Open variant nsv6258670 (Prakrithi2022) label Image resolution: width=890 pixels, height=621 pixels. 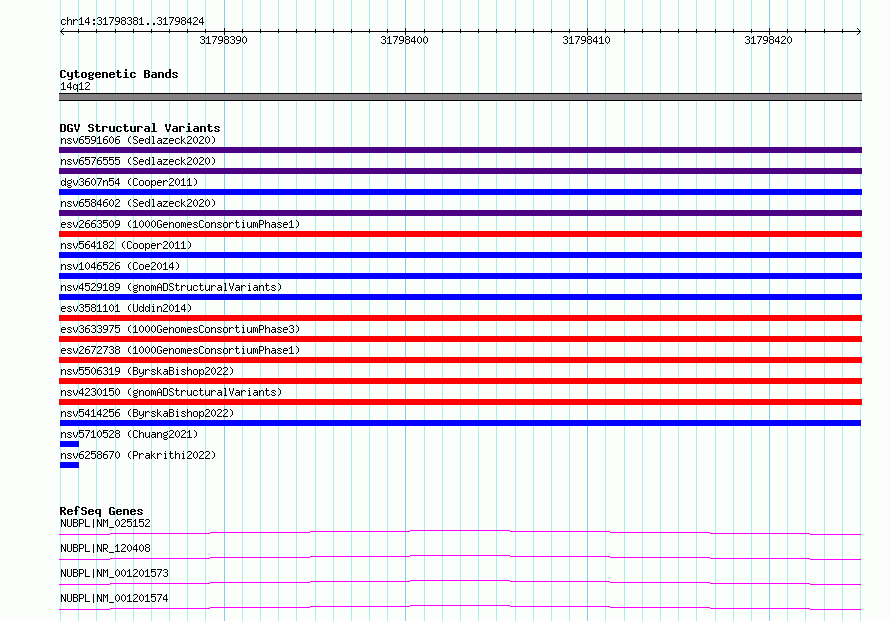click(x=138, y=455)
